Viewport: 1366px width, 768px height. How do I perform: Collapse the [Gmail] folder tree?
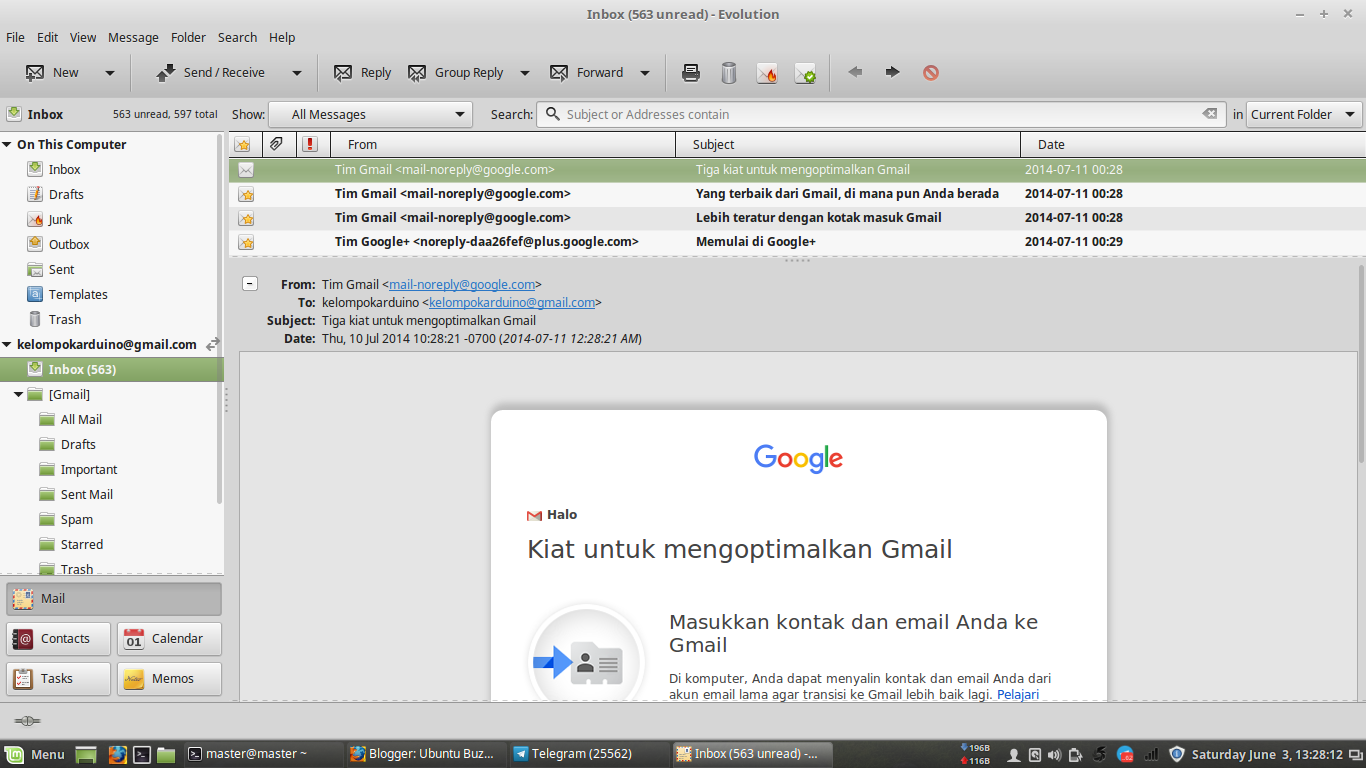[19, 395]
